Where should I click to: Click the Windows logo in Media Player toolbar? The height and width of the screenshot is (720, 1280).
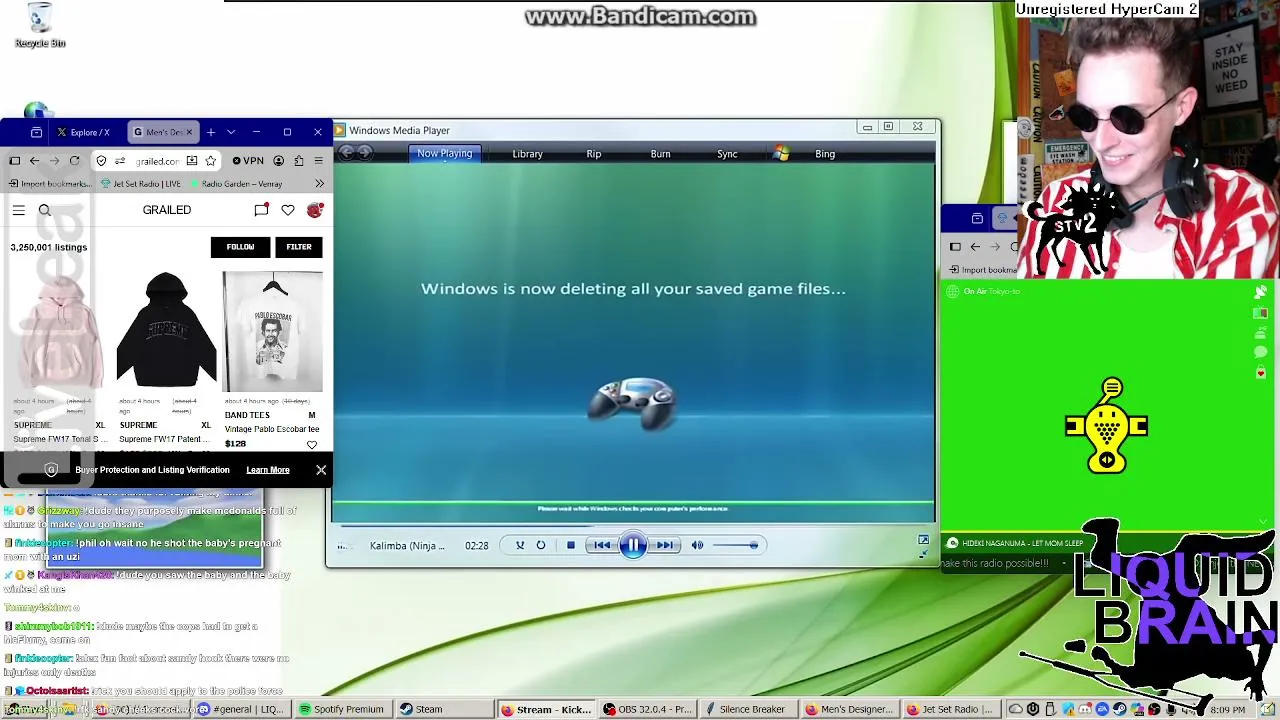coord(781,153)
